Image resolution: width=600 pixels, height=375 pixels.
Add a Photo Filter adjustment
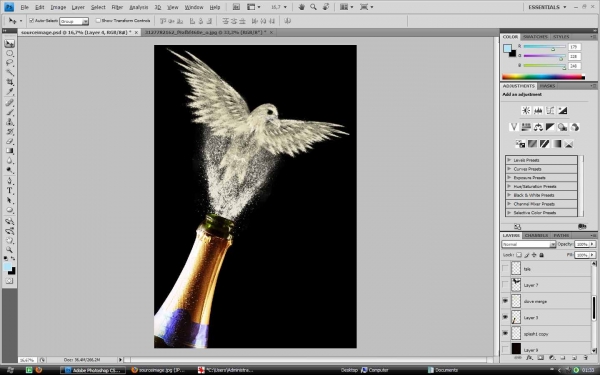point(562,127)
